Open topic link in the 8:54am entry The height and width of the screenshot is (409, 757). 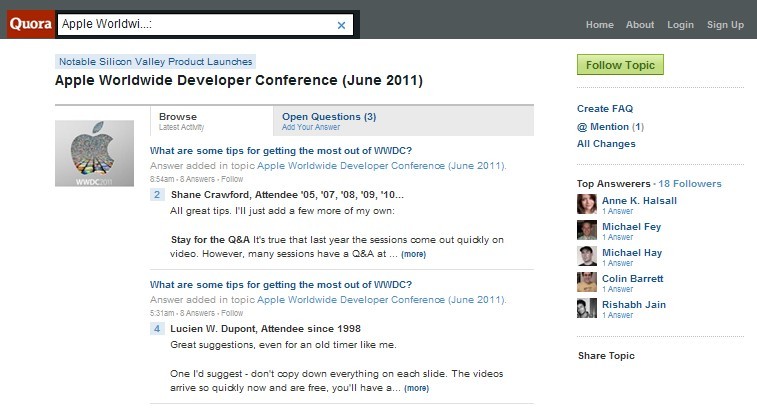pyautogui.click(x=381, y=166)
